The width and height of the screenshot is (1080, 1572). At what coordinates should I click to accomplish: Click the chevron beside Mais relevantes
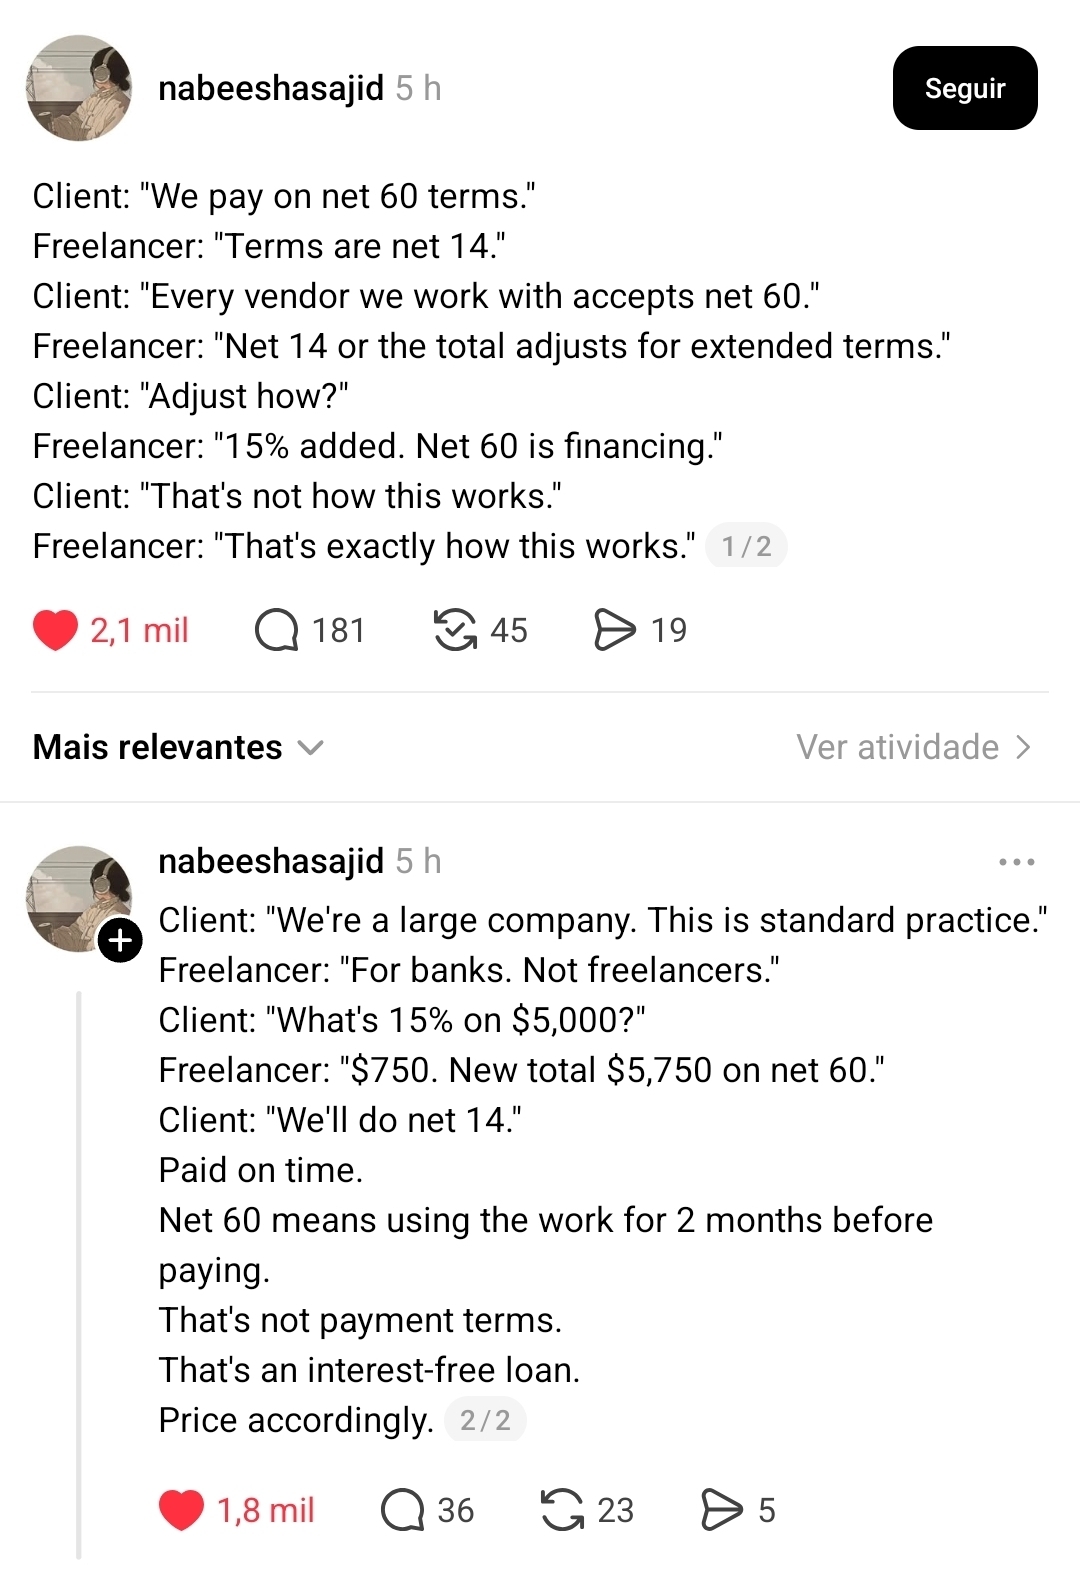click(311, 747)
